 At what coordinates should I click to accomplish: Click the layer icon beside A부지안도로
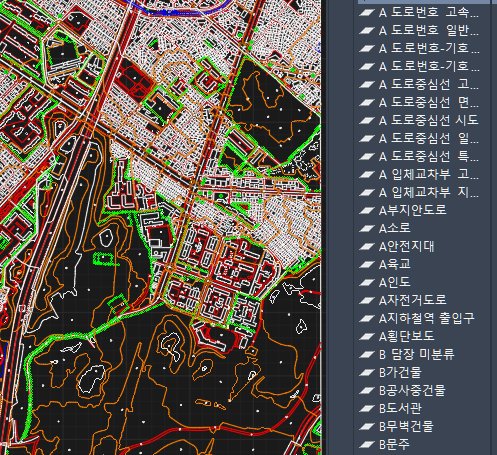pos(367,211)
